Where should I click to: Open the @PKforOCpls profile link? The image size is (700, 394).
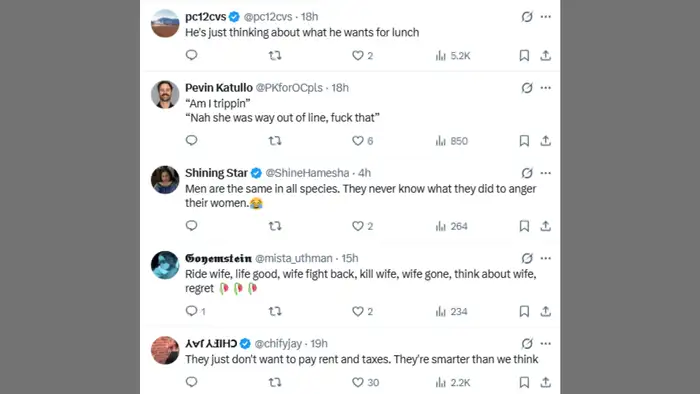pos(289,87)
